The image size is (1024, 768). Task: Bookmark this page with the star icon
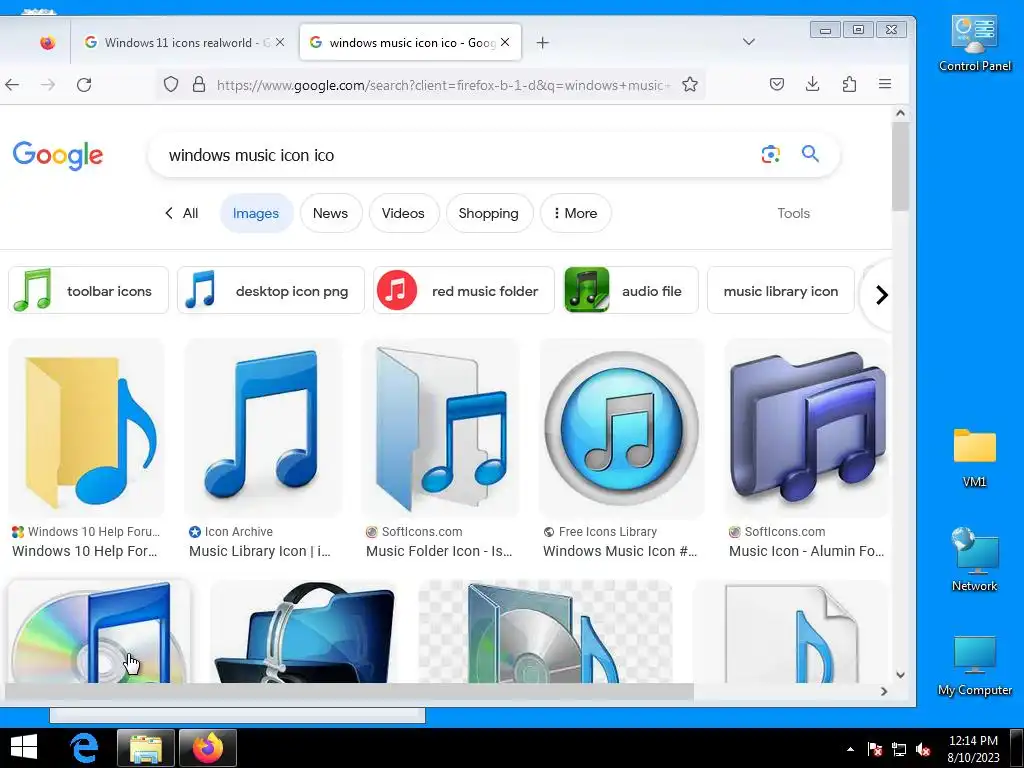tap(690, 84)
